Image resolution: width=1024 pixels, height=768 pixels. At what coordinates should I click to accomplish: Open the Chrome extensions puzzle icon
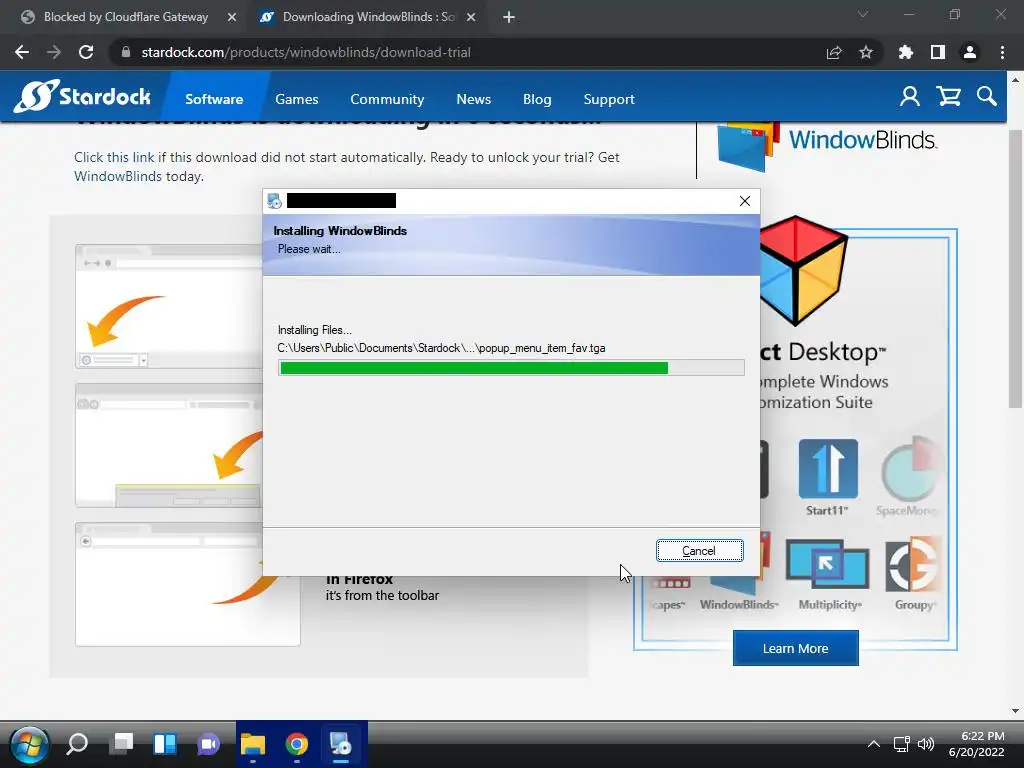click(906, 52)
